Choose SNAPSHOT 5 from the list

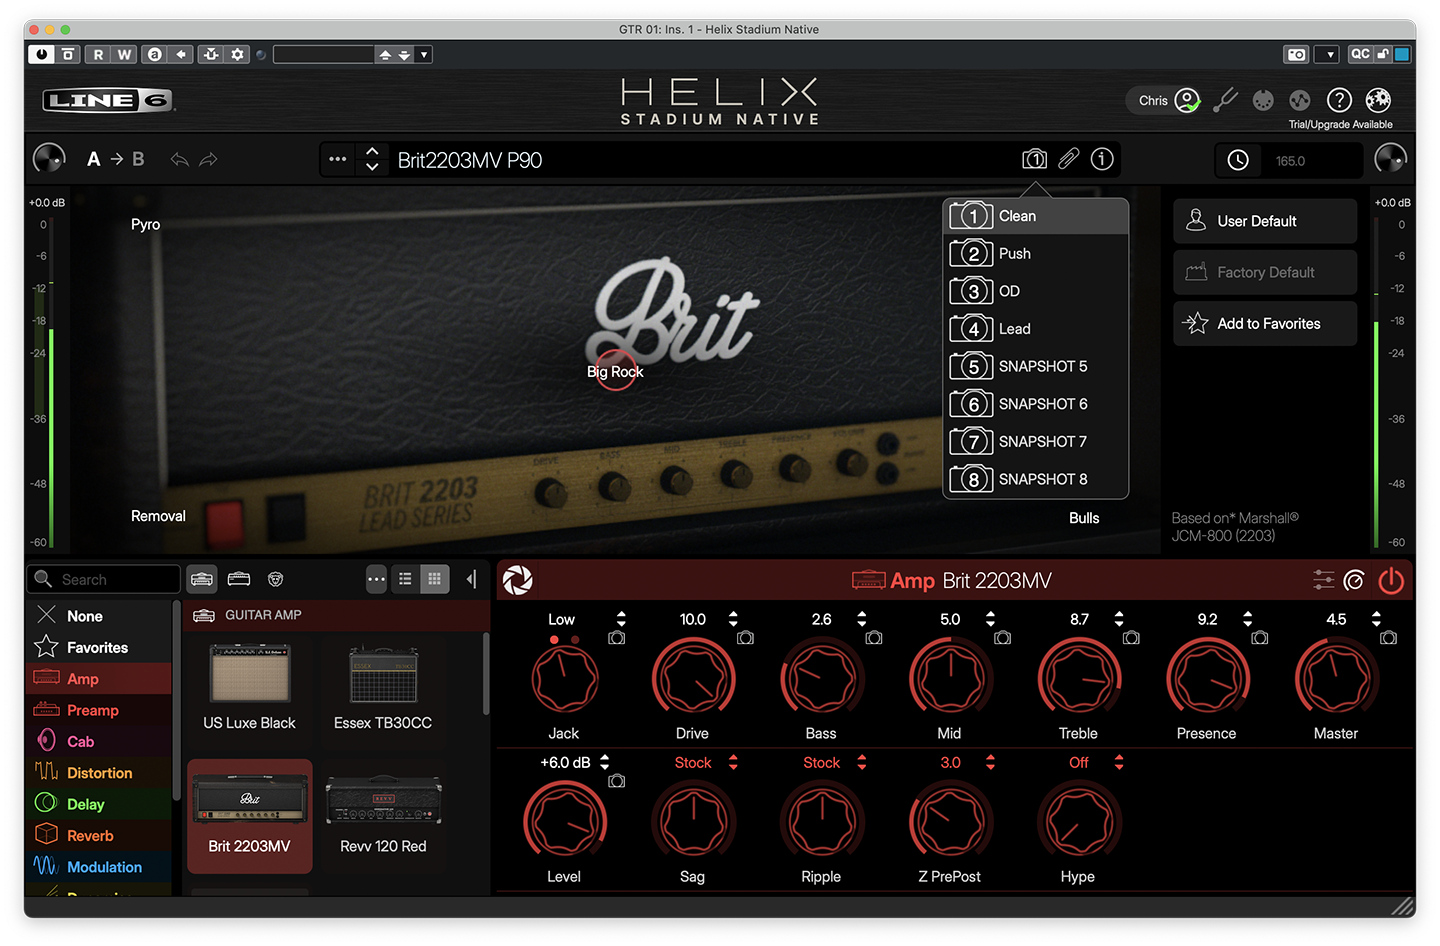pos(1036,366)
